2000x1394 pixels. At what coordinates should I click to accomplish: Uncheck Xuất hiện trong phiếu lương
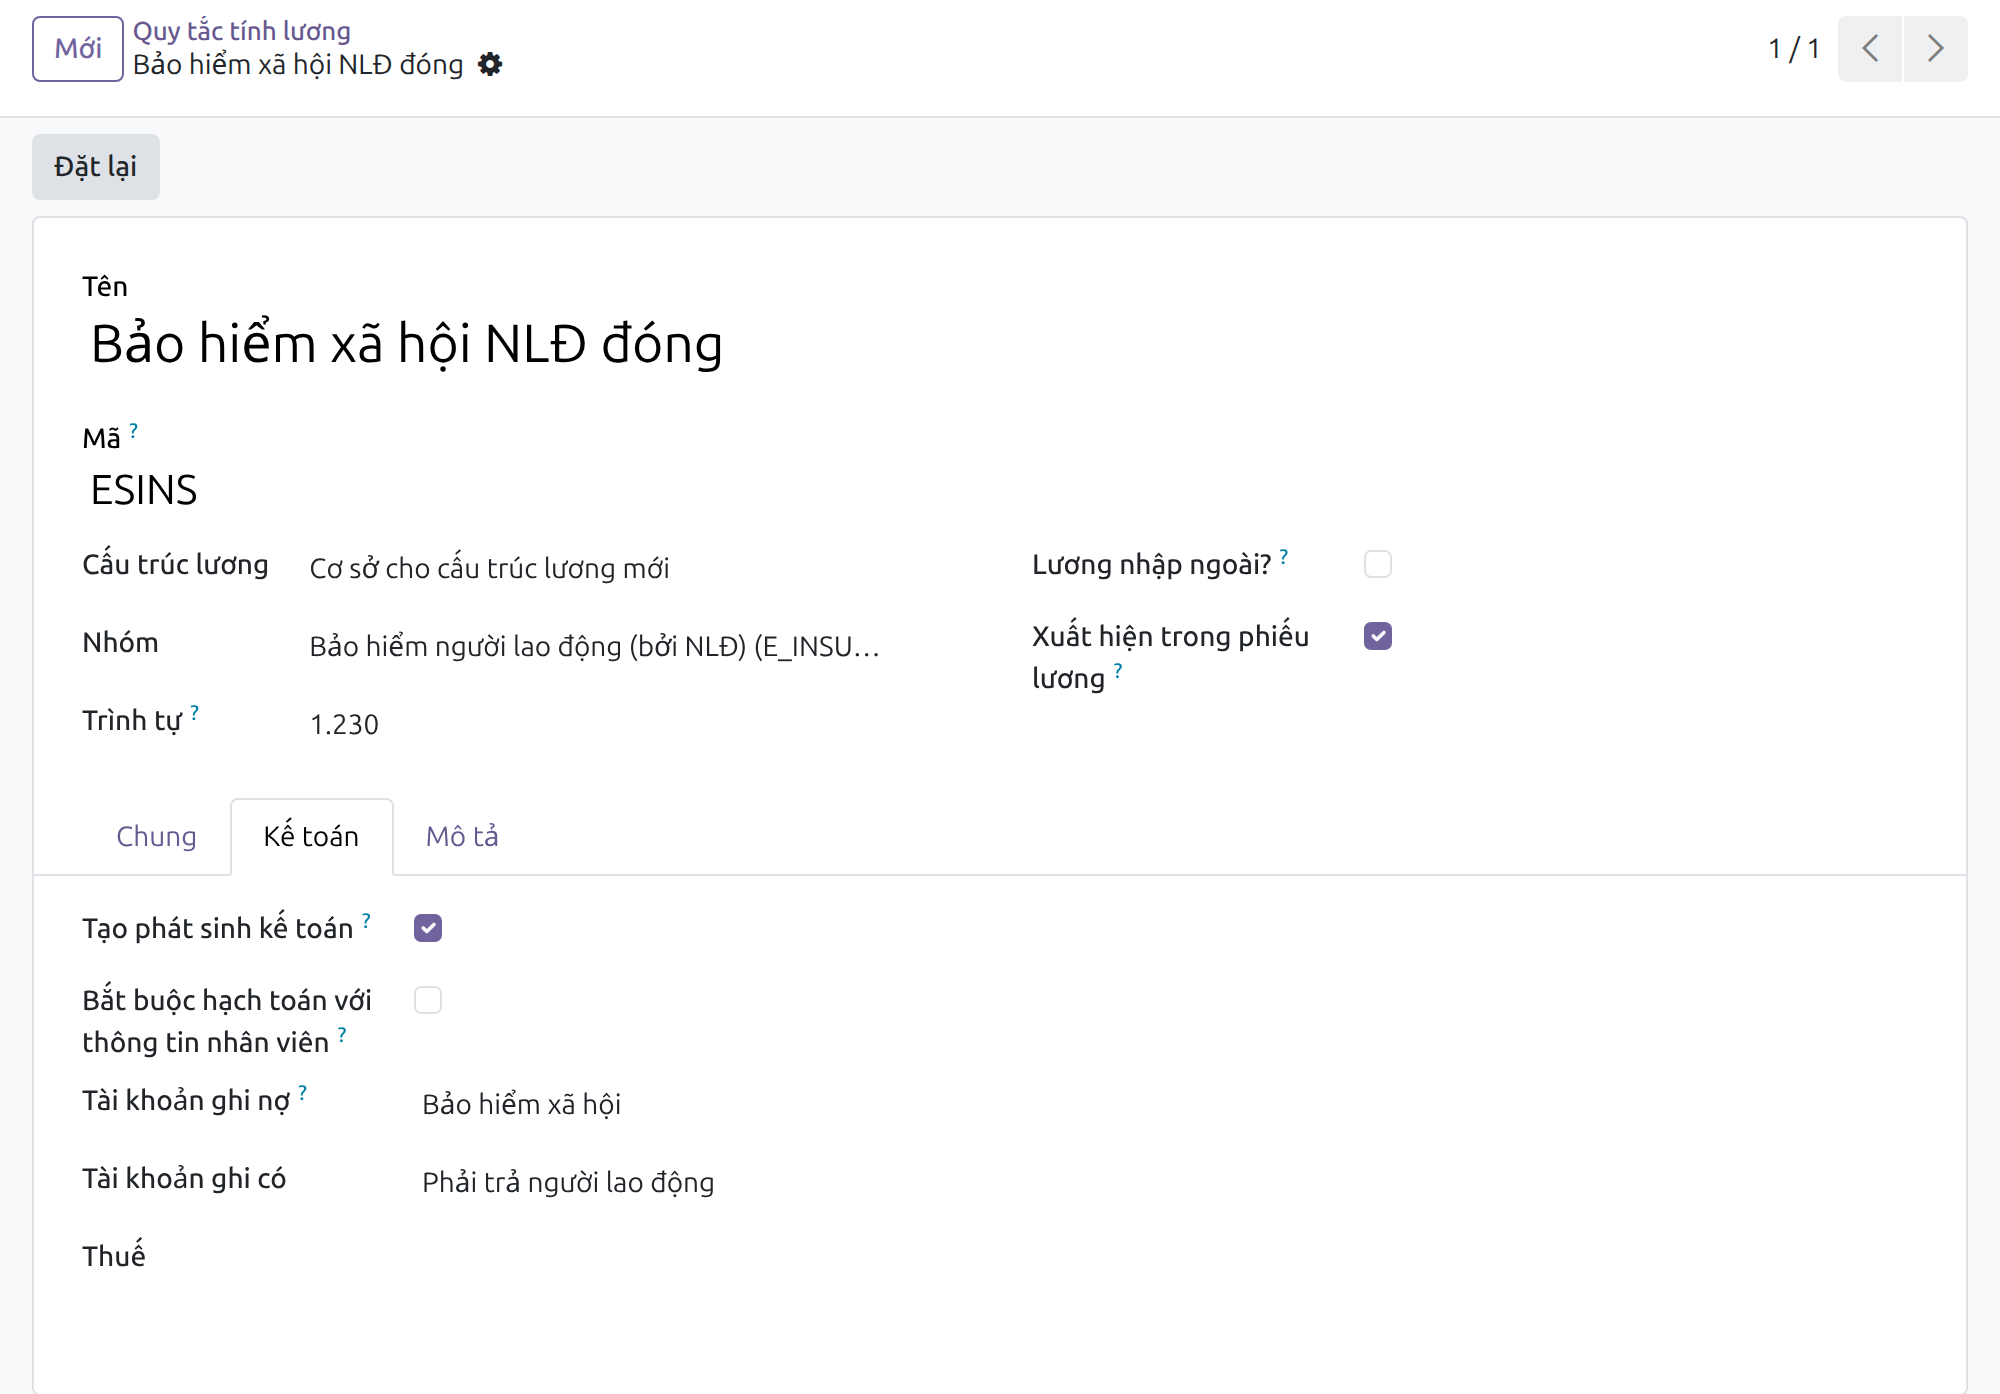[x=1378, y=636]
